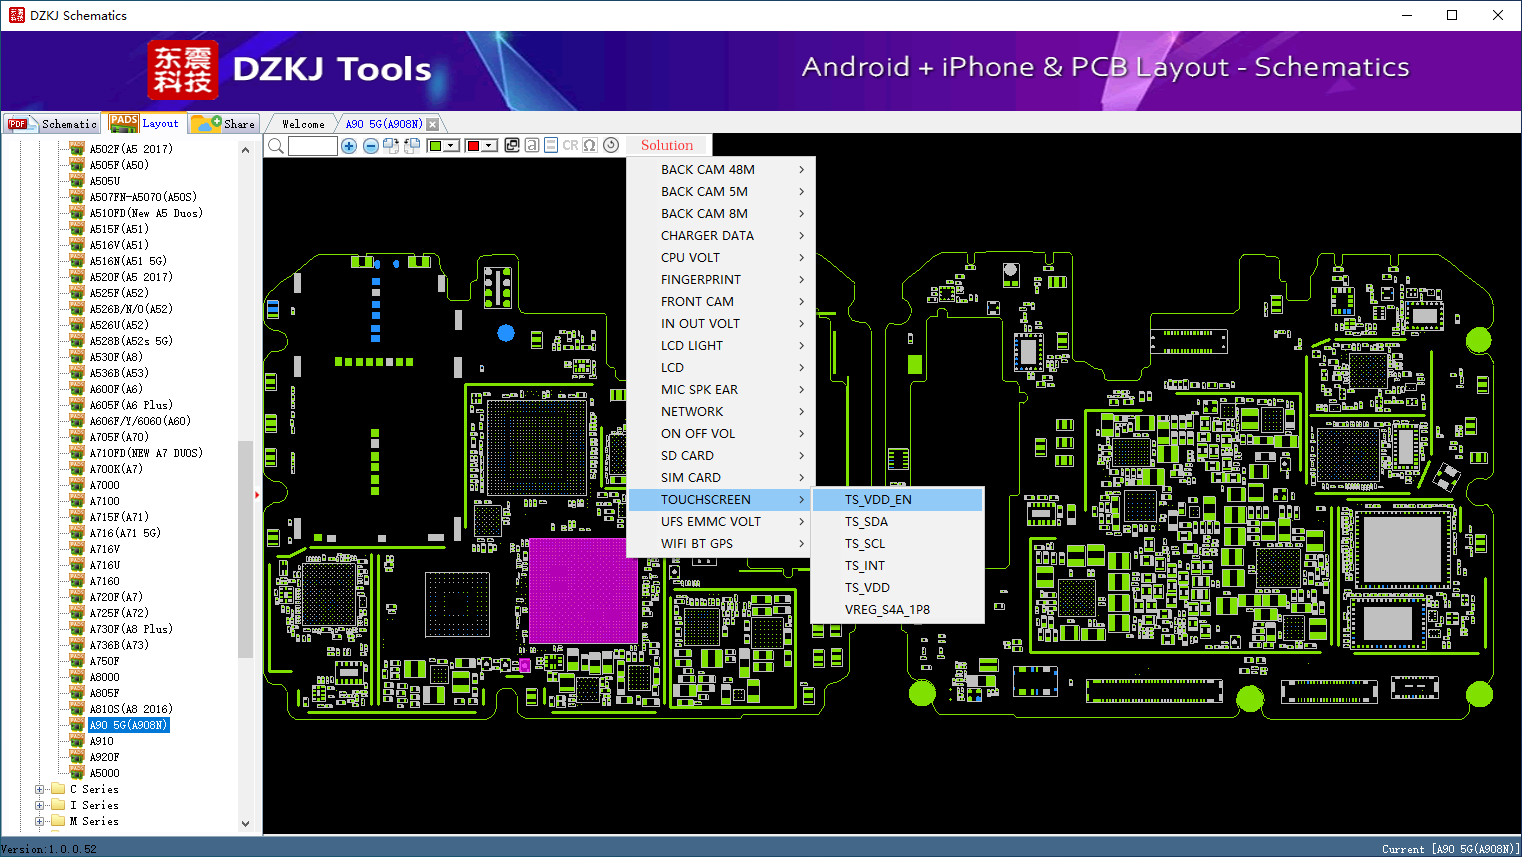The width and height of the screenshot is (1522, 857).
Task: Close the A90 5G(A908N) document tab
Action: point(432,124)
